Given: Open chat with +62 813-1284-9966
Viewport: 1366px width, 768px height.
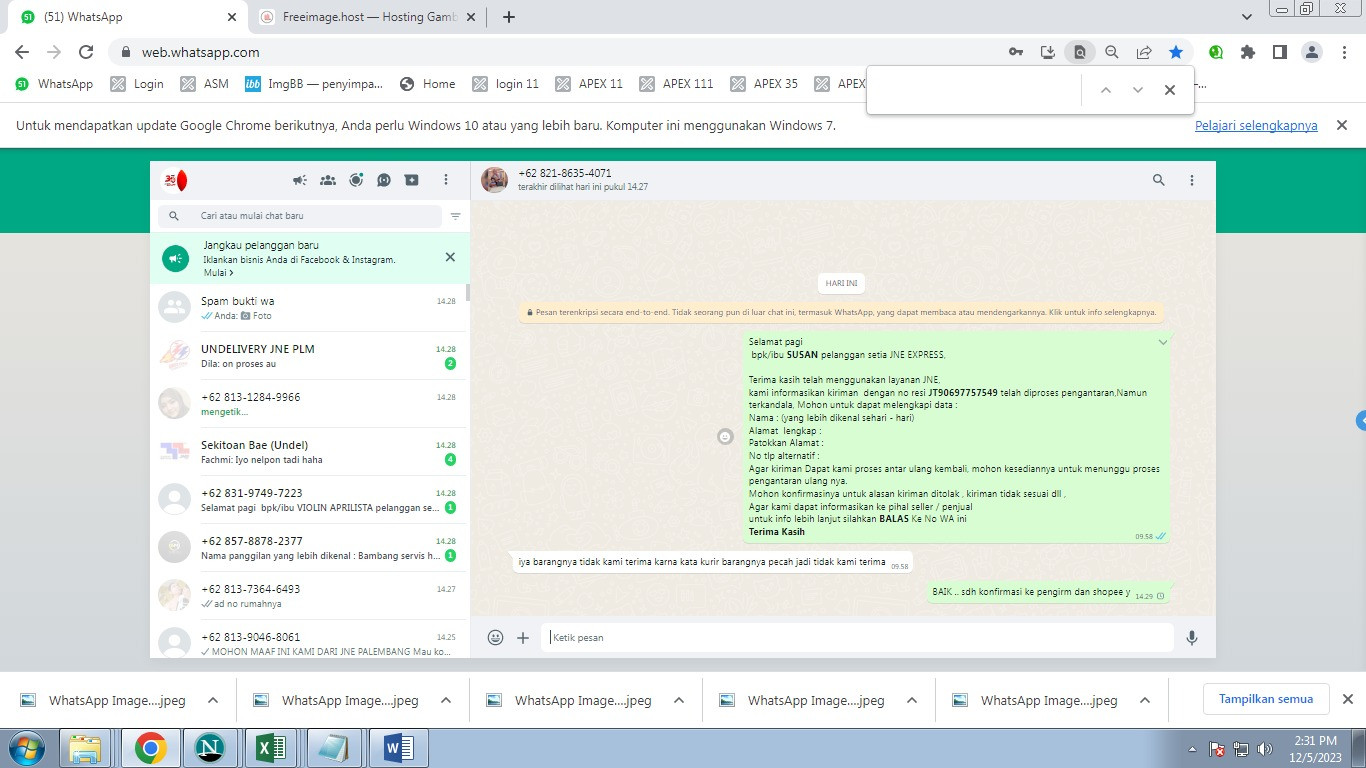Looking at the screenshot, I should click(x=308, y=403).
